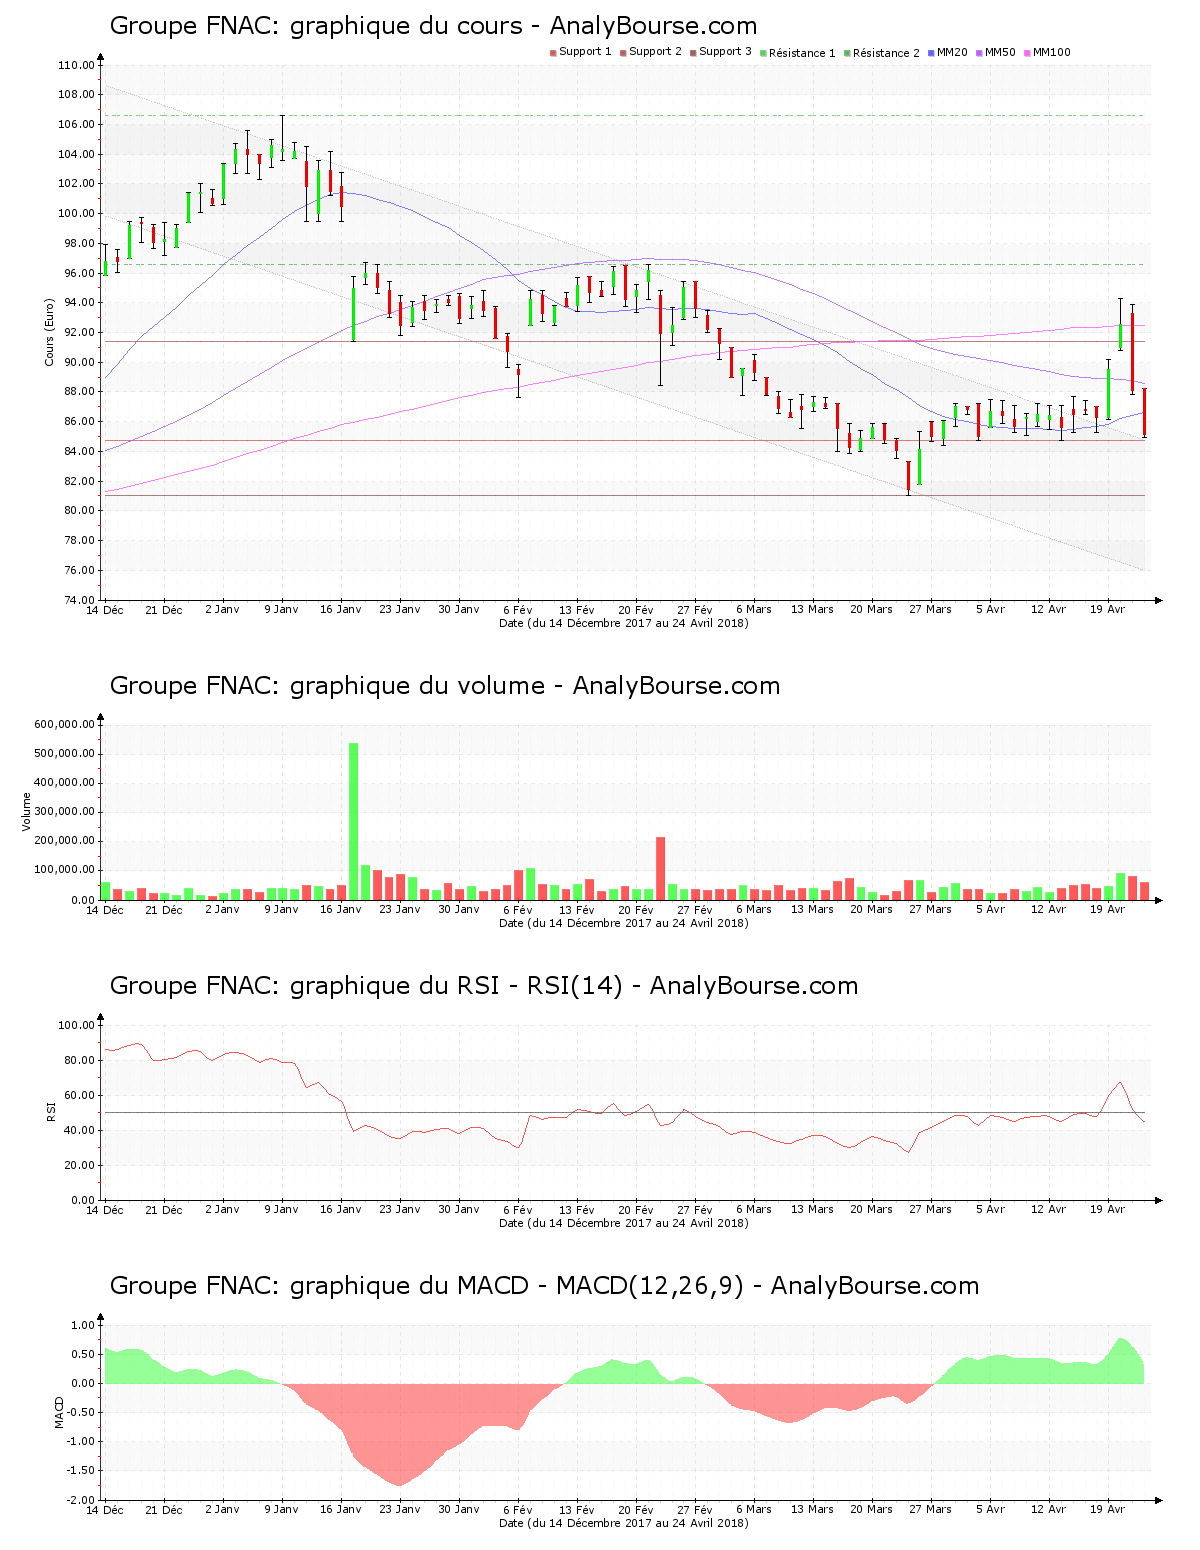Select the 'Support 2' legend label
The width and height of the screenshot is (1200, 1550).
pos(655,52)
